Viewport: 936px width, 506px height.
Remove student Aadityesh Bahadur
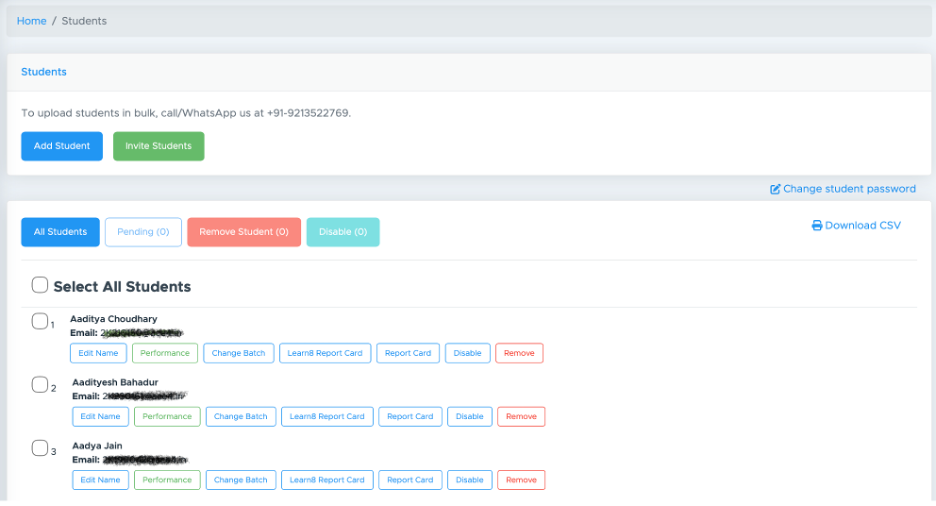[x=521, y=416]
